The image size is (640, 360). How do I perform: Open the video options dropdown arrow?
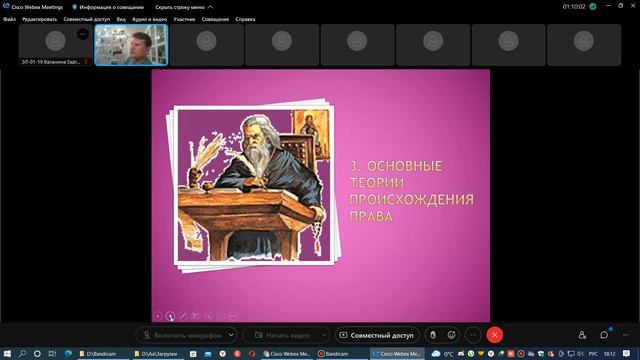(x=324, y=335)
